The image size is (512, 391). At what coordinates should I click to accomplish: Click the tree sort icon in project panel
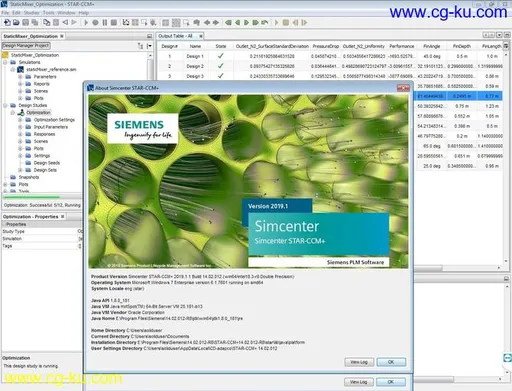[x=140, y=46]
